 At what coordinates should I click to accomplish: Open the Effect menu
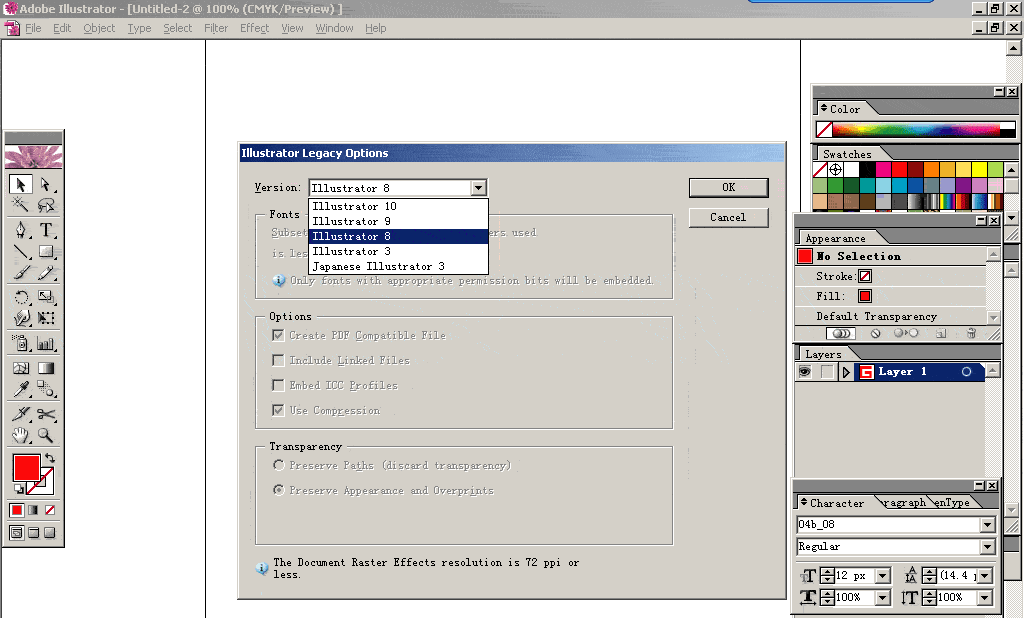(254, 28)
